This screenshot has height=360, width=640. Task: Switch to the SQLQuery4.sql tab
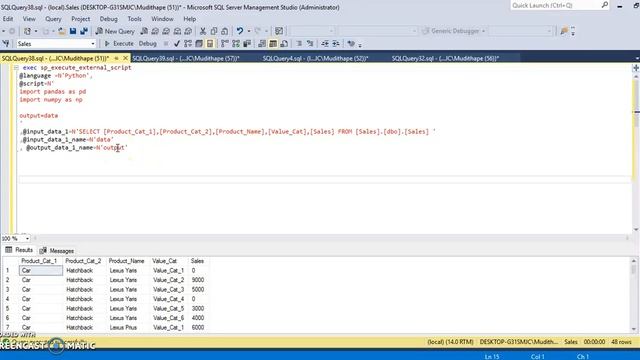(x=316, y=58)
